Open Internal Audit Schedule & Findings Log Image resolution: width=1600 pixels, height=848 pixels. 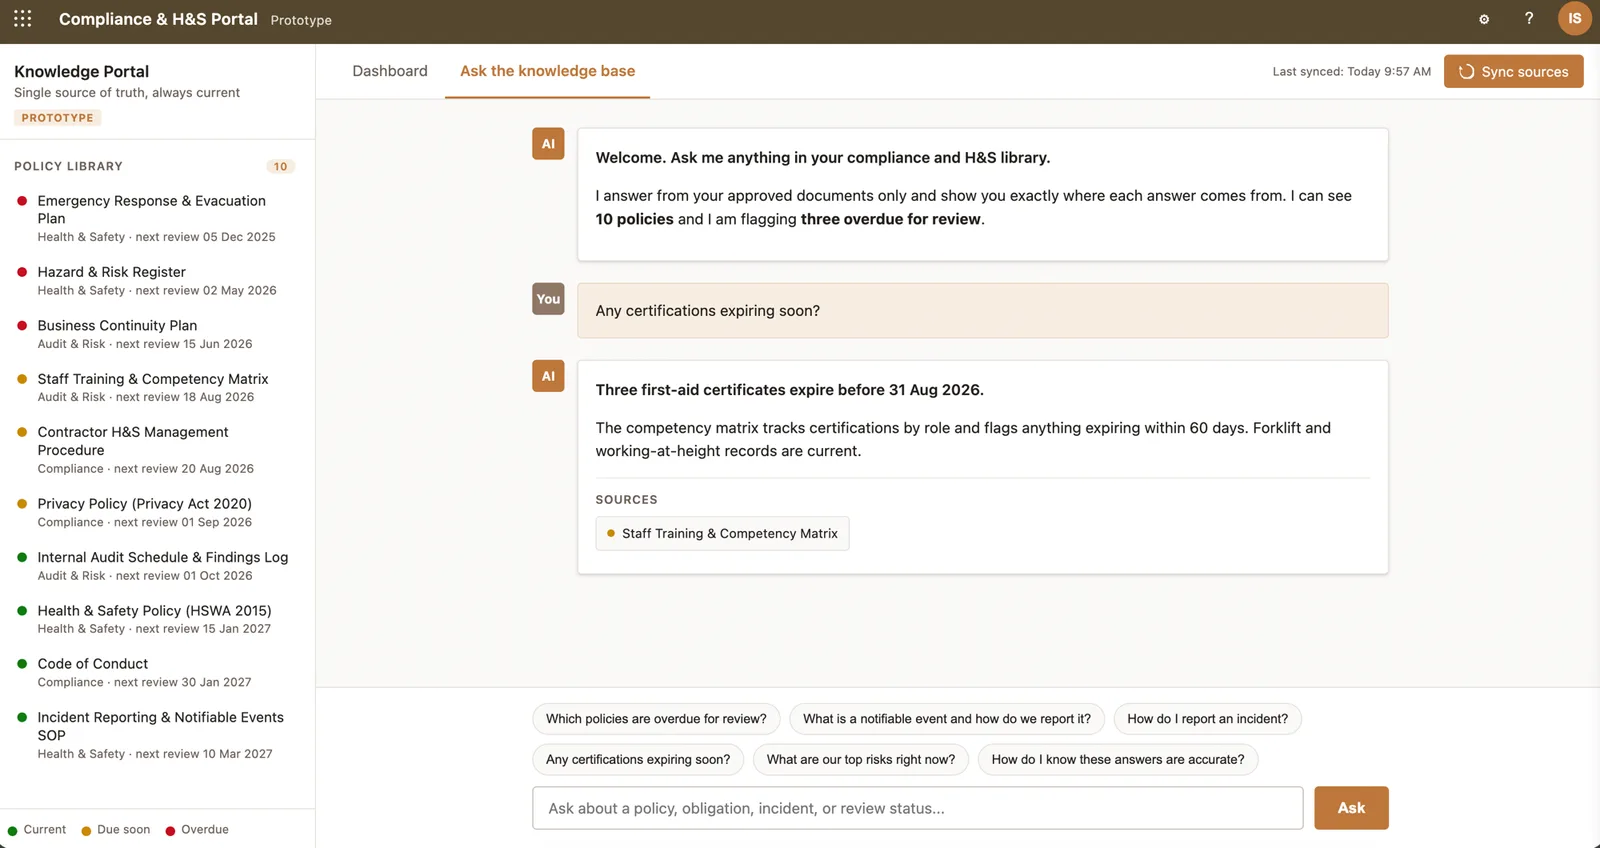[x=157, y=565]
